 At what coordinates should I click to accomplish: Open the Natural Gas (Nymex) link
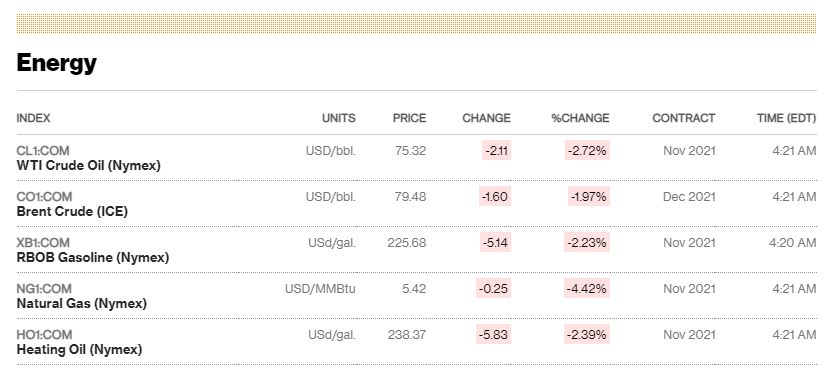click(82, 304)
